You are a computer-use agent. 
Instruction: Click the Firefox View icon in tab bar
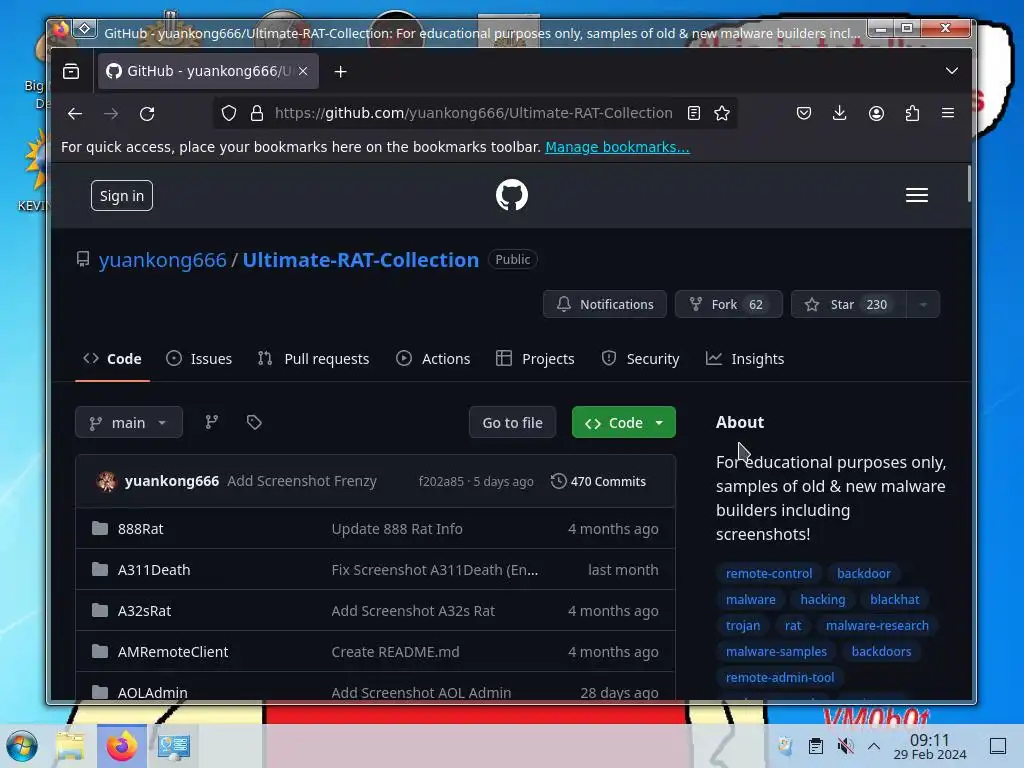point(71,71)
